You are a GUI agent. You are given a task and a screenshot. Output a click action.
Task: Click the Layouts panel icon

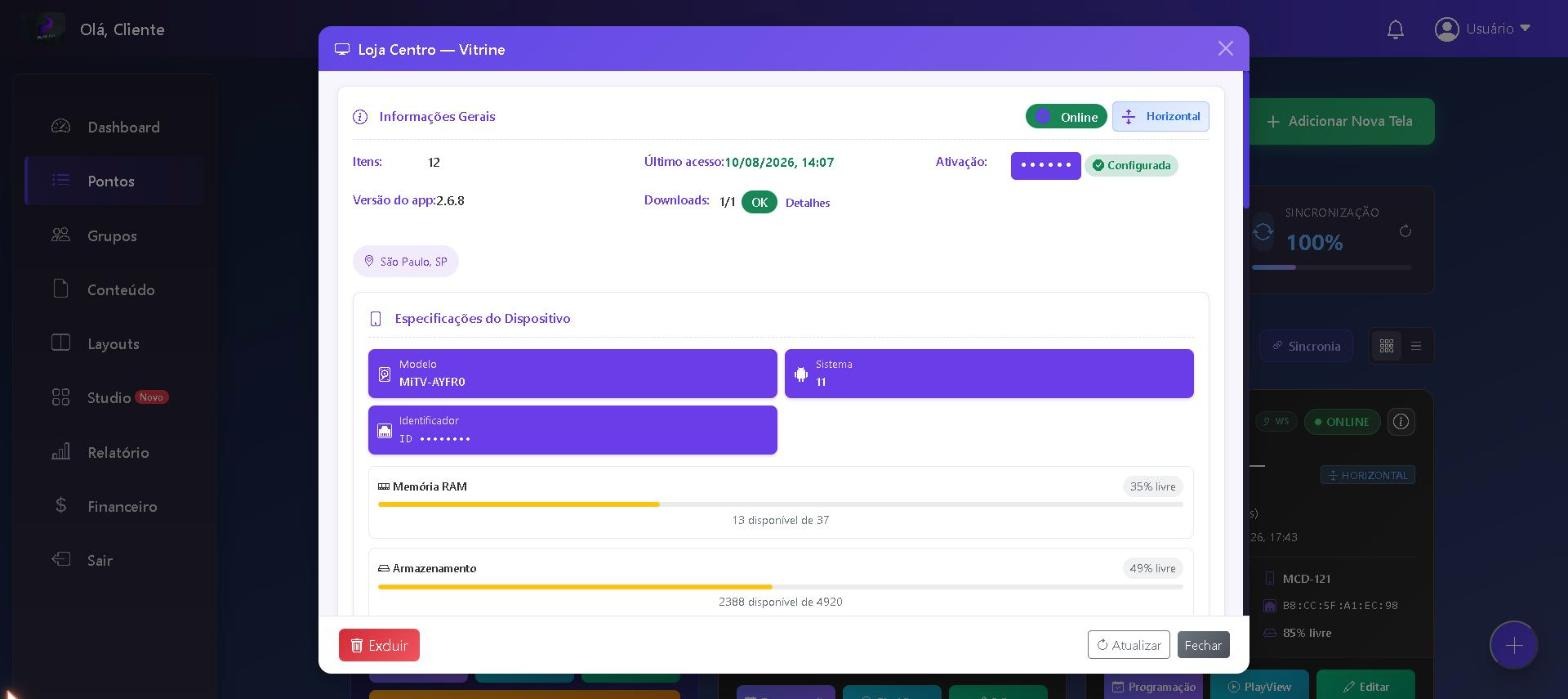coord(61,342)
